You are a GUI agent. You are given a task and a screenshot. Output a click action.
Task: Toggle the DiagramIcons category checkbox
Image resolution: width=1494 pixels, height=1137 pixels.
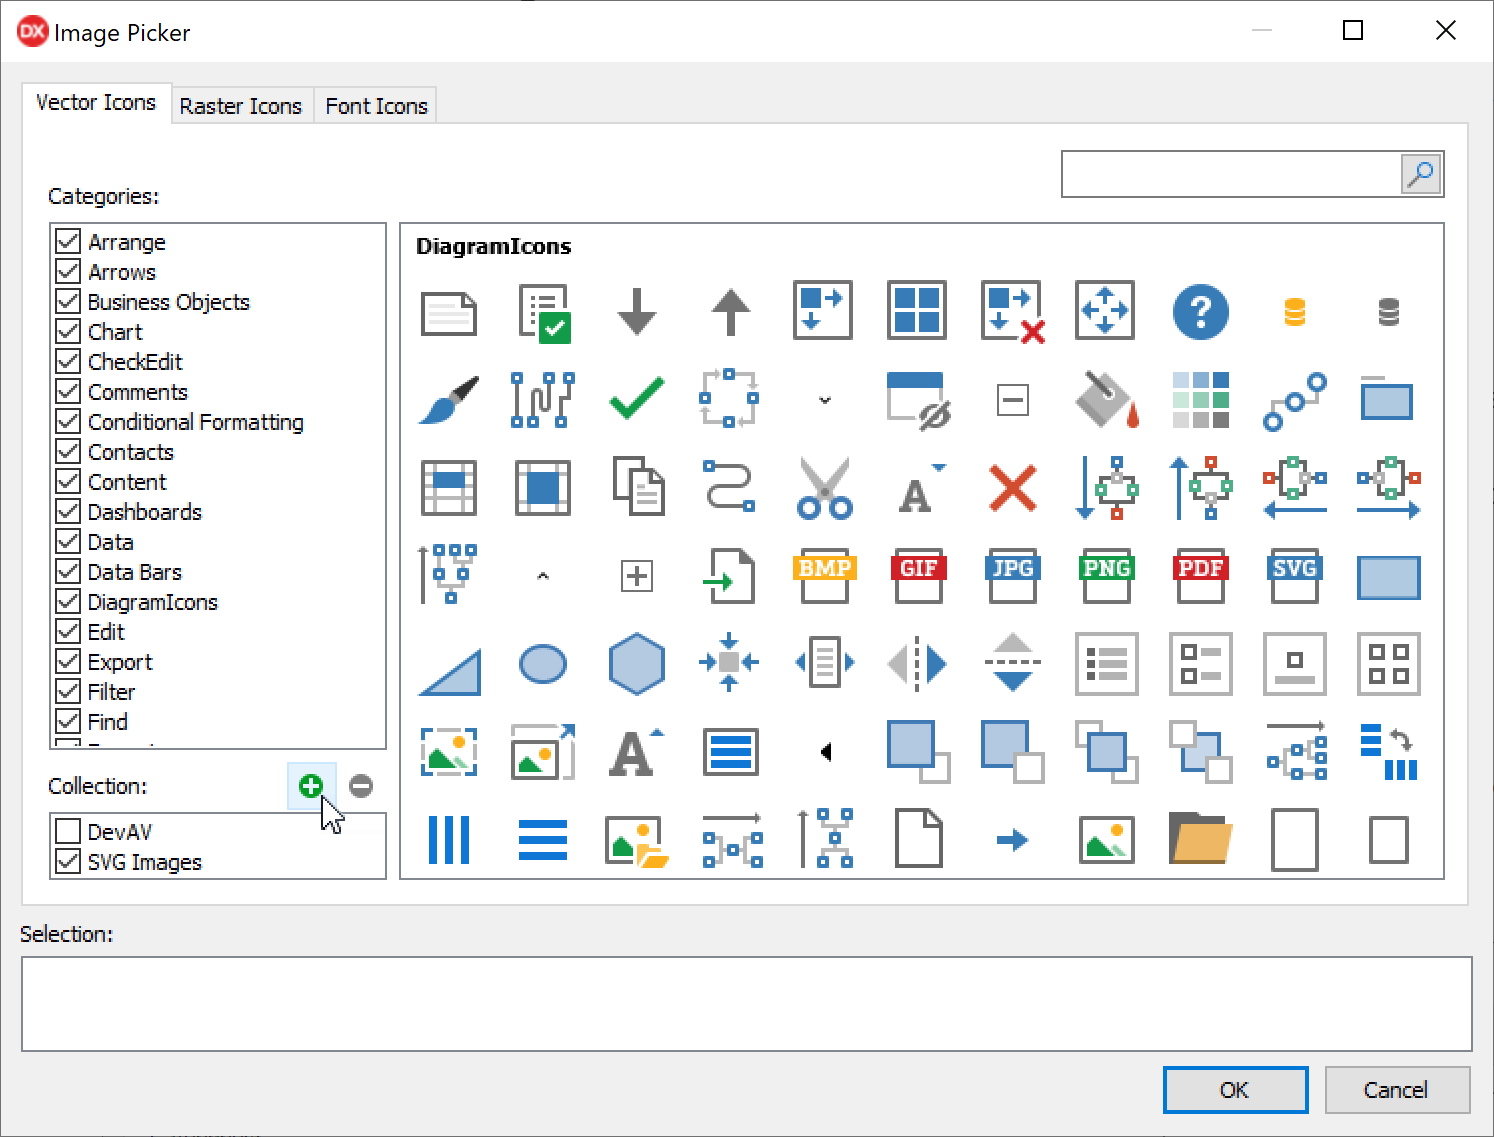click(68, 602)
